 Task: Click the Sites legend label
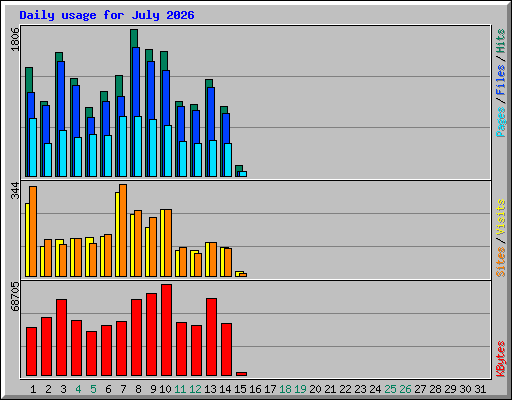click(501, 262)
